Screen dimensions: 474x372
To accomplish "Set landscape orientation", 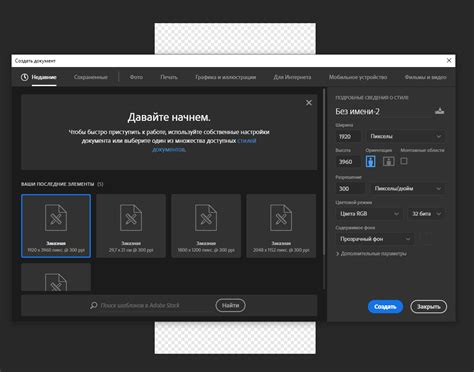I will [x=389, y=162].
